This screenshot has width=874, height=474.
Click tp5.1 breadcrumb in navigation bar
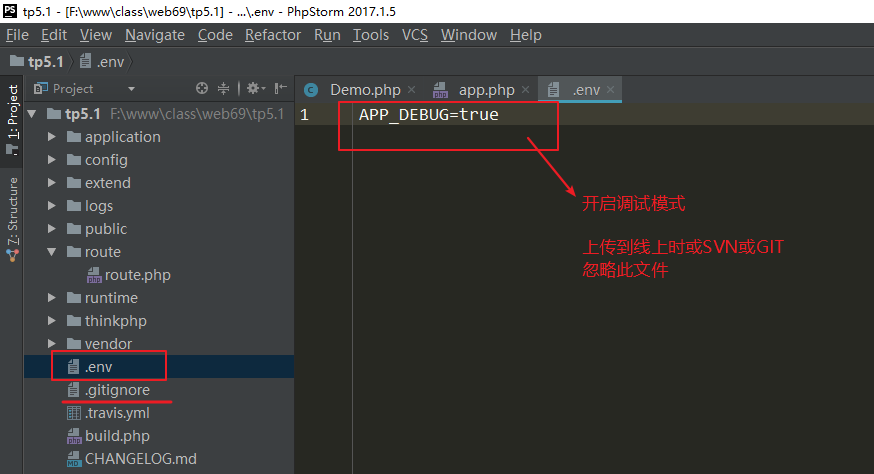tap(37, 61)
